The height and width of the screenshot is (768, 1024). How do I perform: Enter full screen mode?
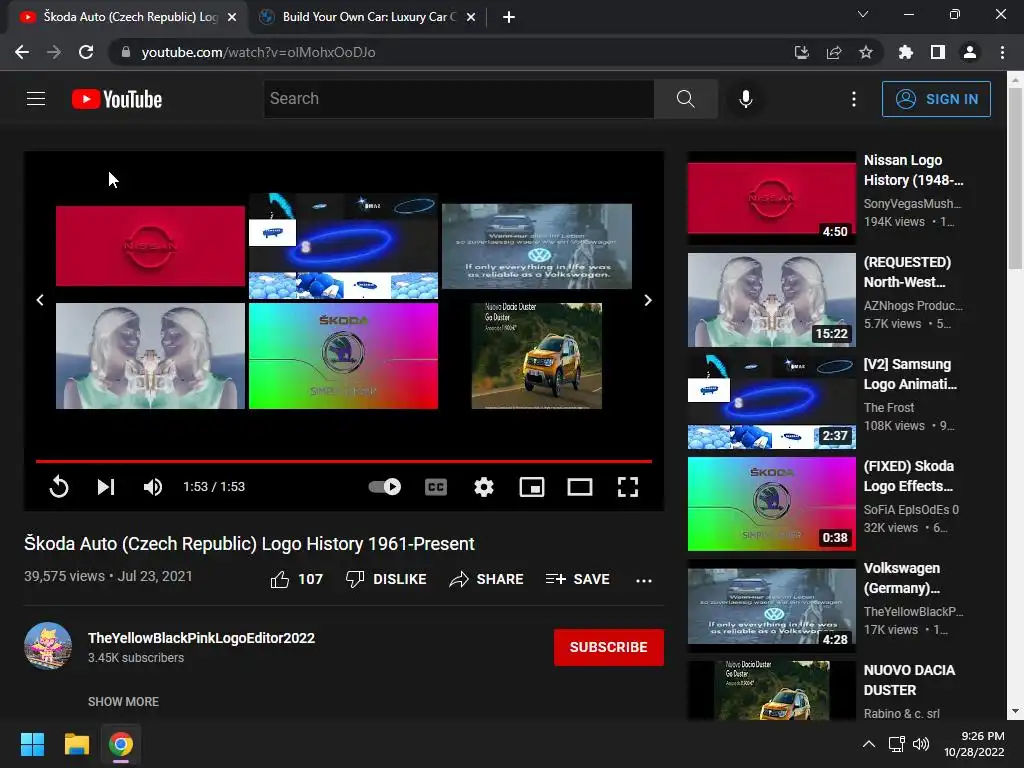click(628, 487)
